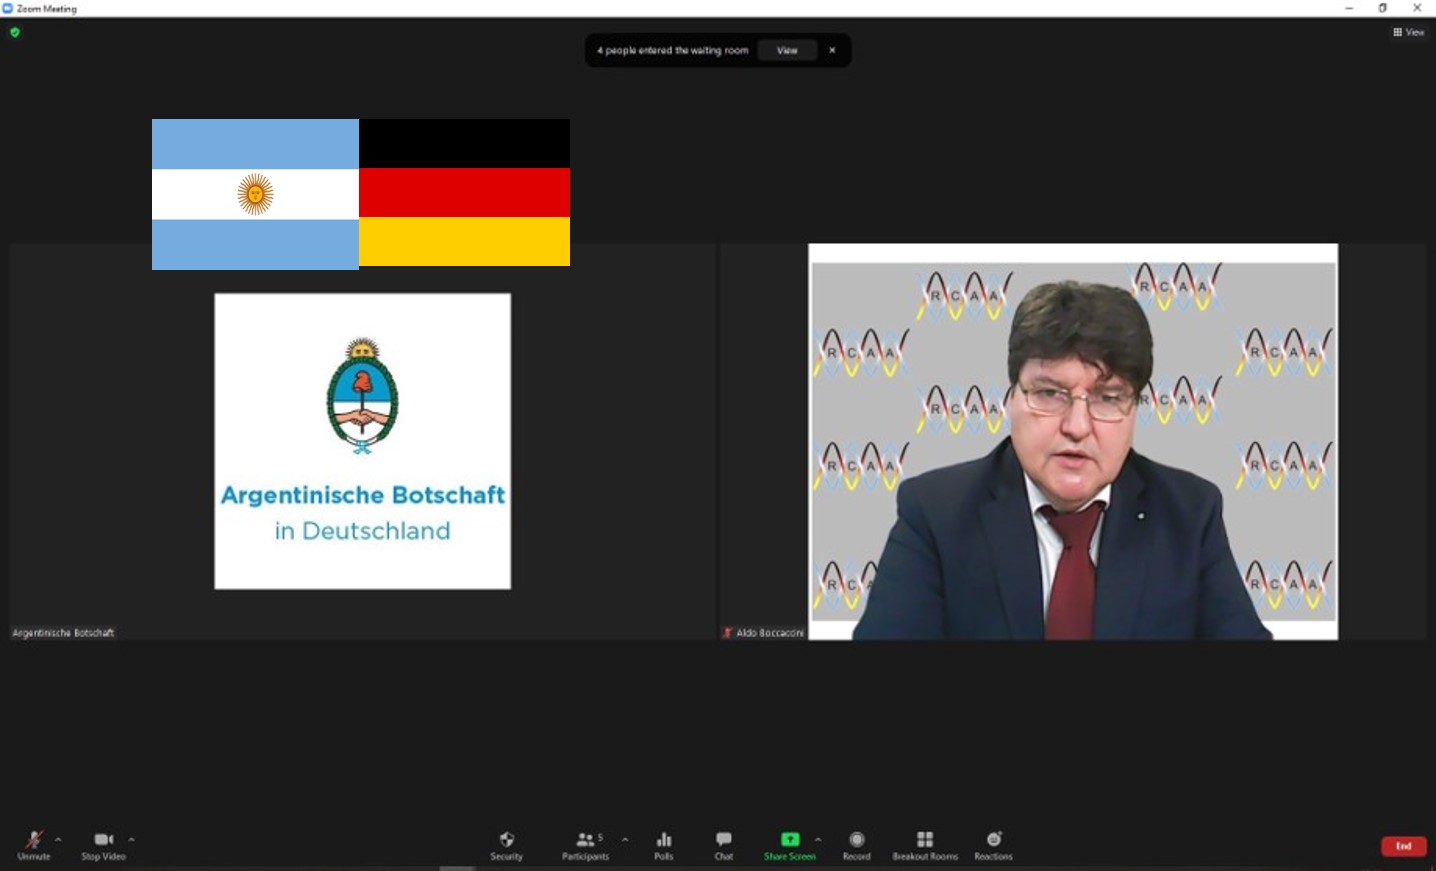Open share options arrow beside Share Screen

(x=818, y=839)
